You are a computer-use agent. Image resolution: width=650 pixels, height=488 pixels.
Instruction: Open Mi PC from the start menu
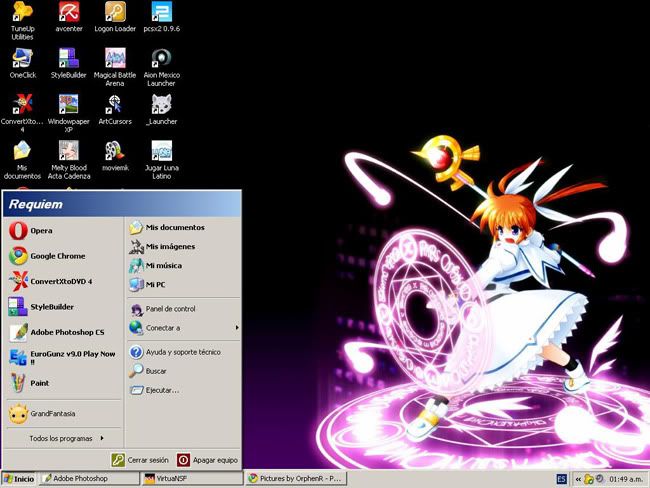pyautogui.click(x=184, y=284)
